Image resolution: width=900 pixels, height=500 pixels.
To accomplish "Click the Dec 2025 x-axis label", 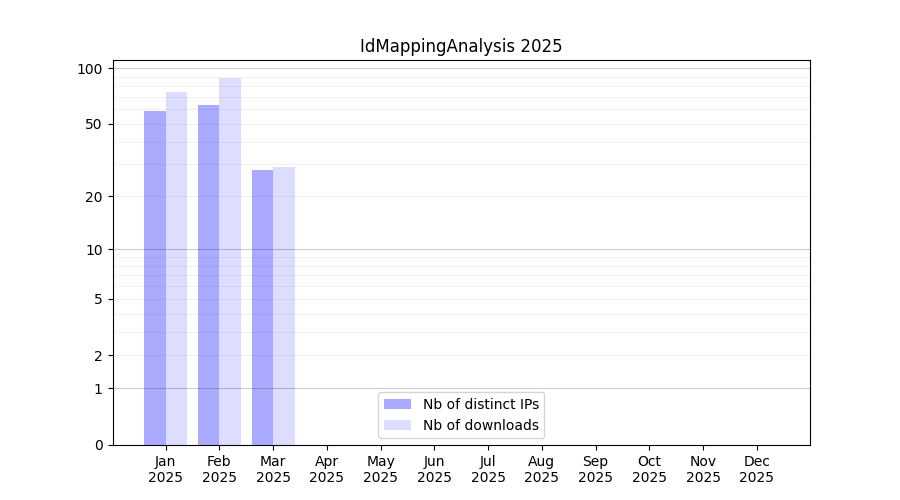I will coord(757,469).
